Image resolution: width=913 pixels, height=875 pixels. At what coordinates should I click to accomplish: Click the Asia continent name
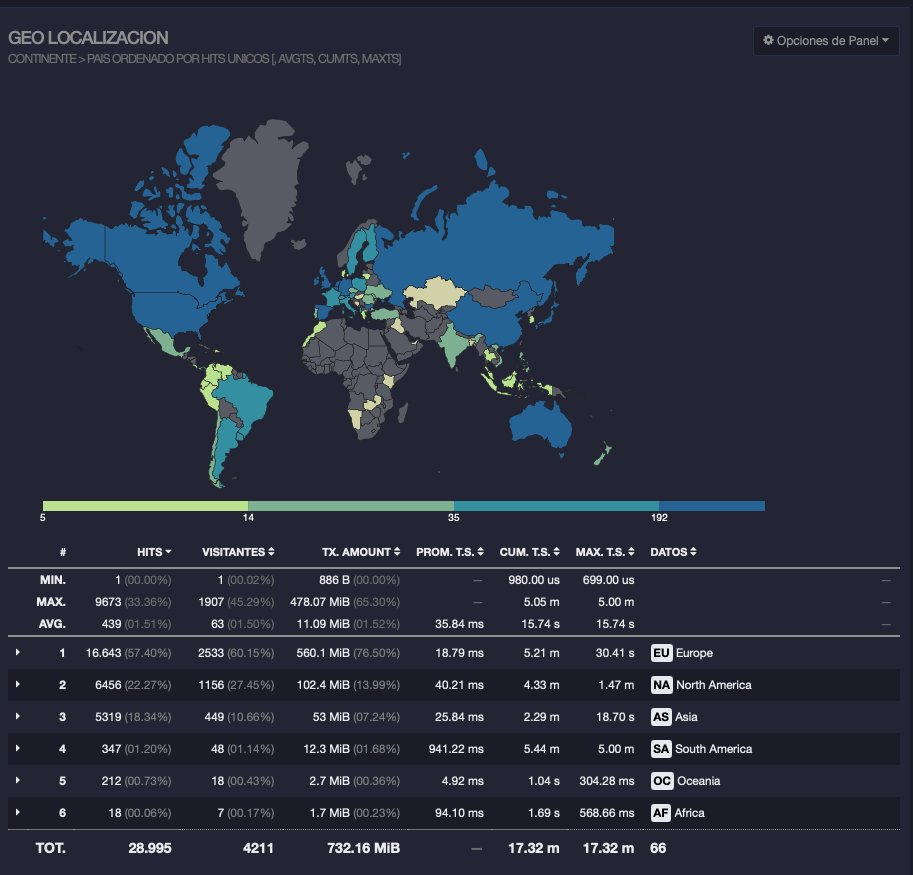pos(686,717)
